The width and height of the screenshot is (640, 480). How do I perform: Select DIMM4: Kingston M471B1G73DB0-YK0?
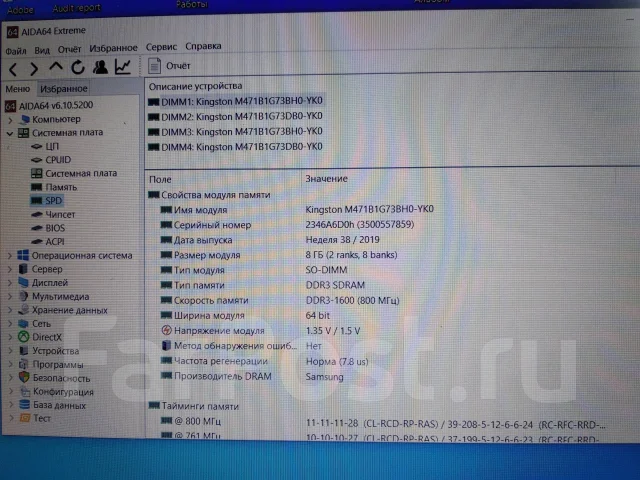click(x=236, y=147)
